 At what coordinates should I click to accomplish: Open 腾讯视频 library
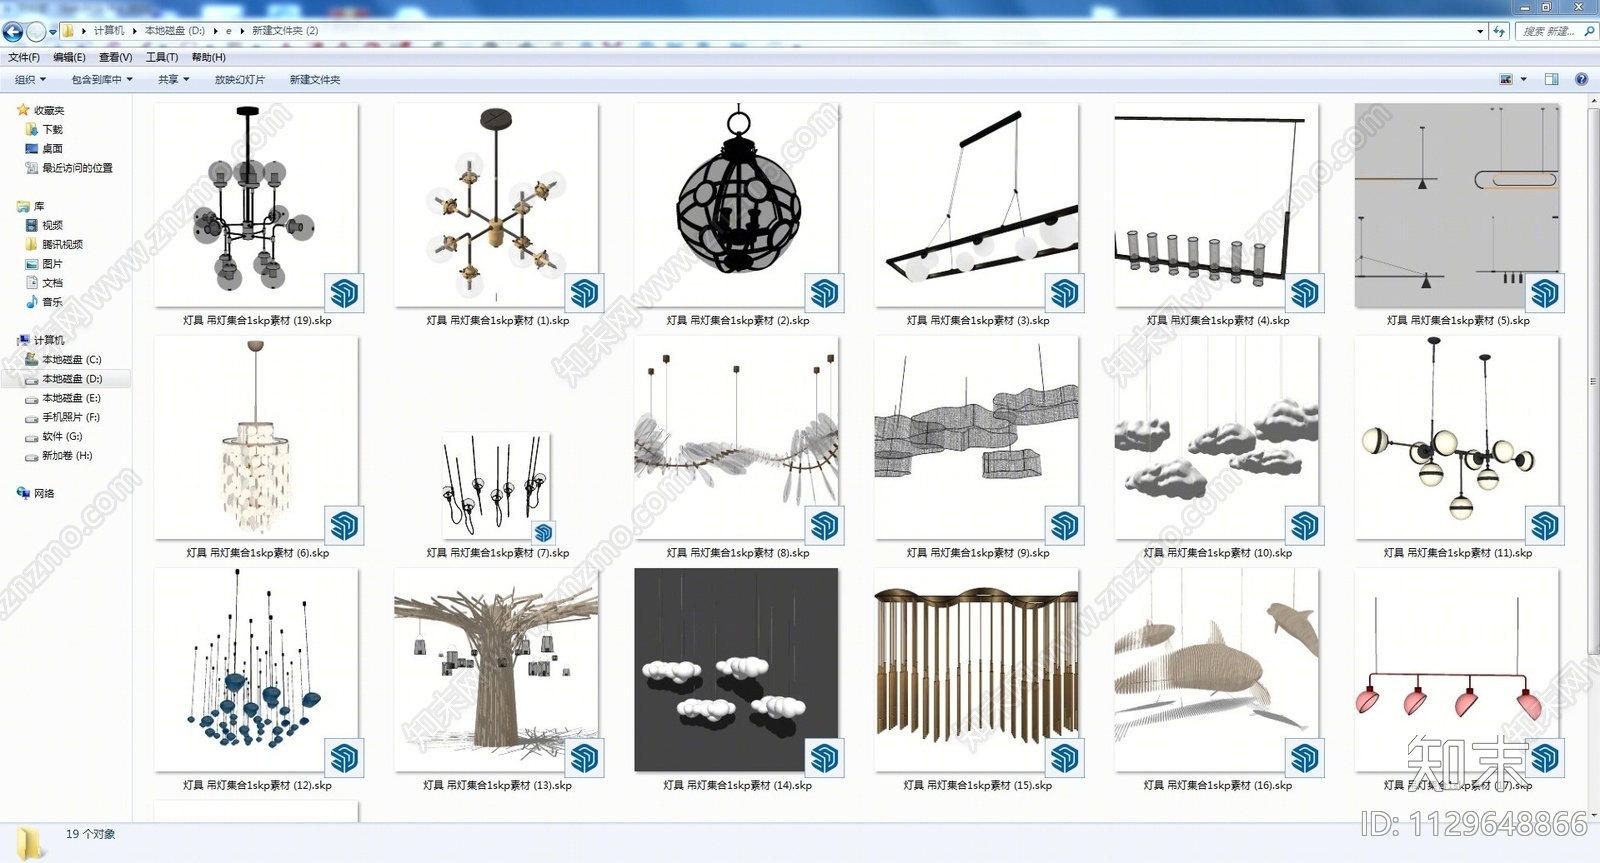(54, 244)
